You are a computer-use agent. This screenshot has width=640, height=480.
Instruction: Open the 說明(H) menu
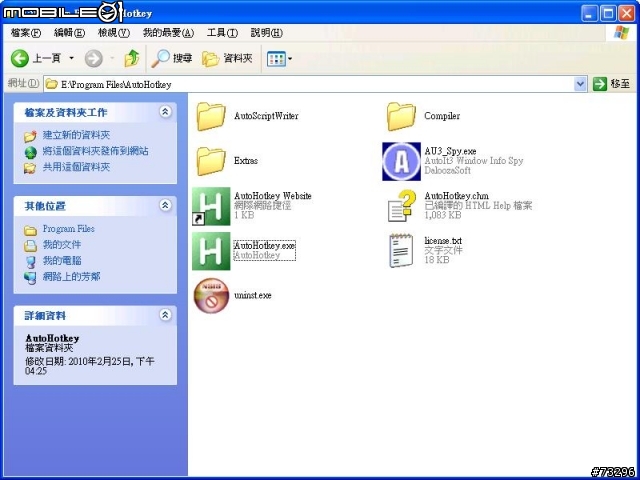tap(267, 33)
